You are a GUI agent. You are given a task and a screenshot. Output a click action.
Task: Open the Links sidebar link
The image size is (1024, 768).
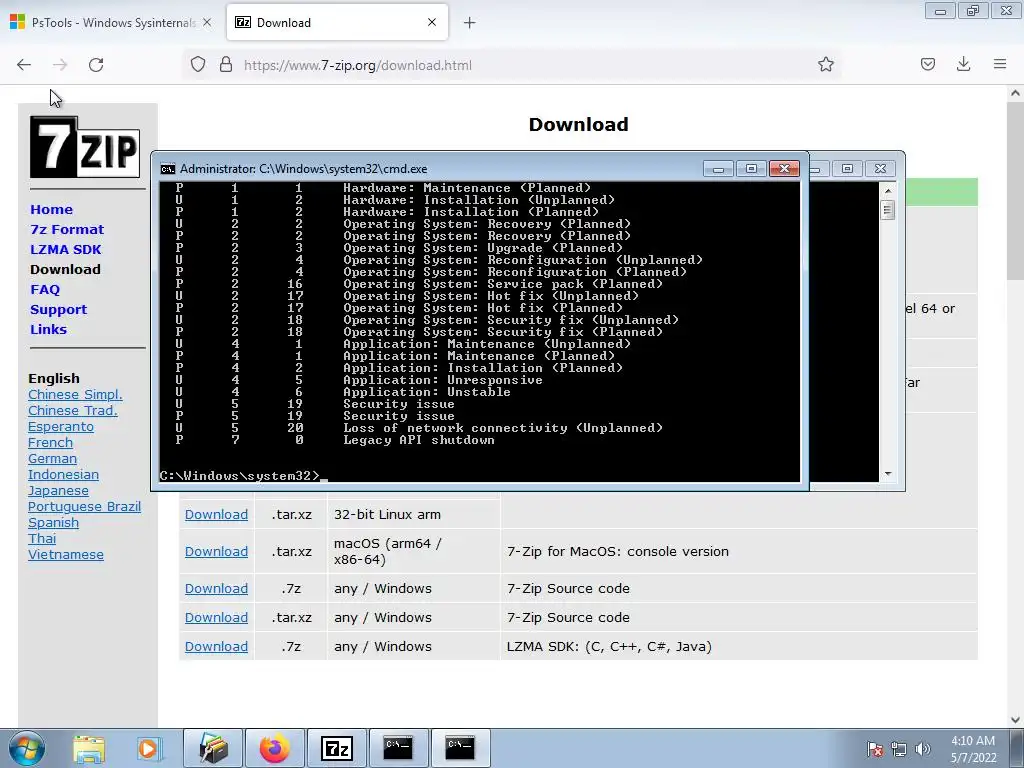pyautogui.click(x=48, y=329)
